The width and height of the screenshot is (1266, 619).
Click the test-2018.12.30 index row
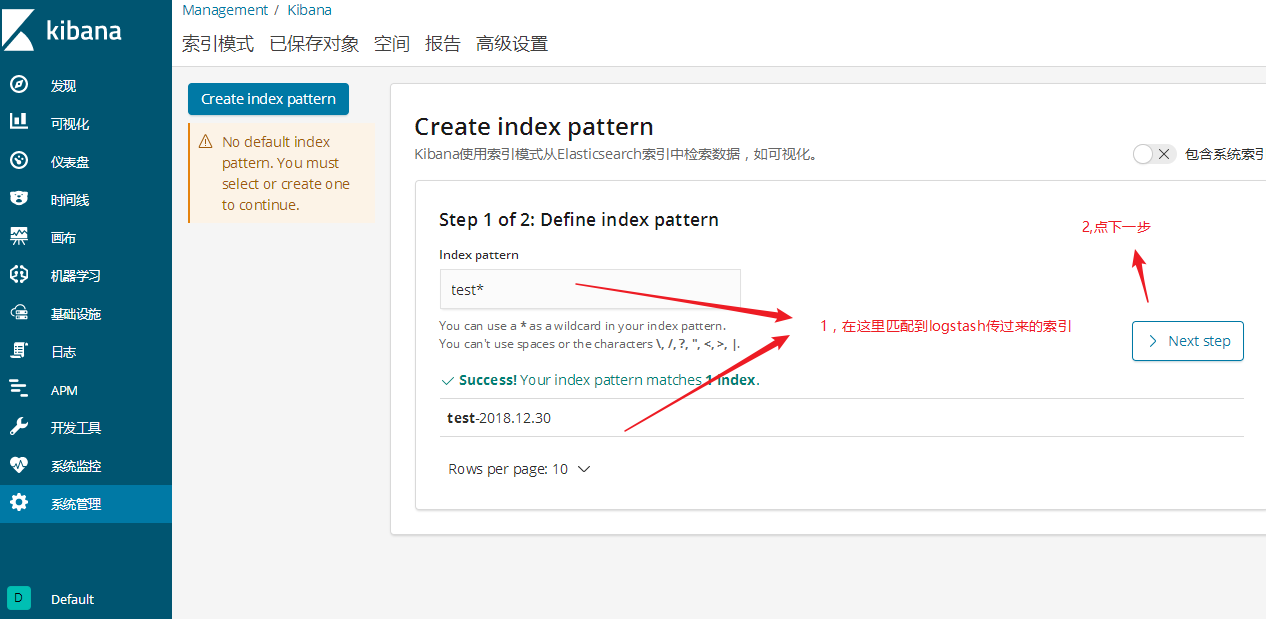[841, 418]
